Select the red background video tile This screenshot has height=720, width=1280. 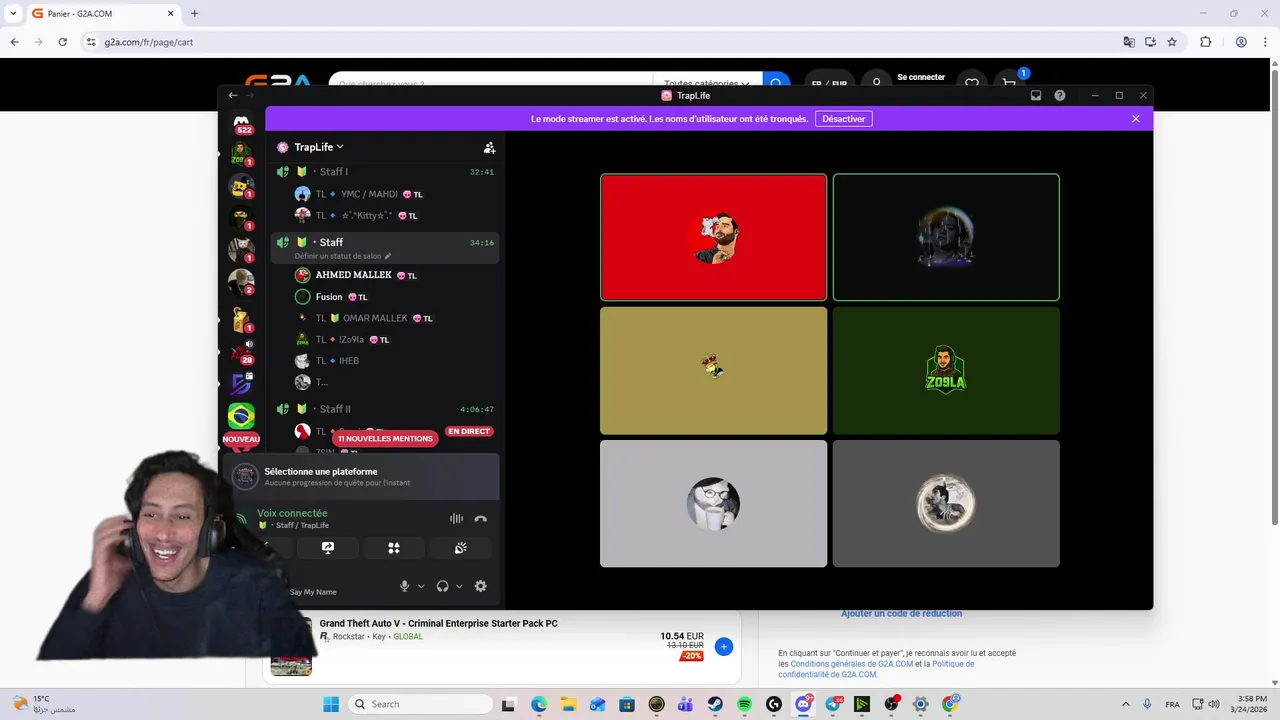tap(713, 237)
